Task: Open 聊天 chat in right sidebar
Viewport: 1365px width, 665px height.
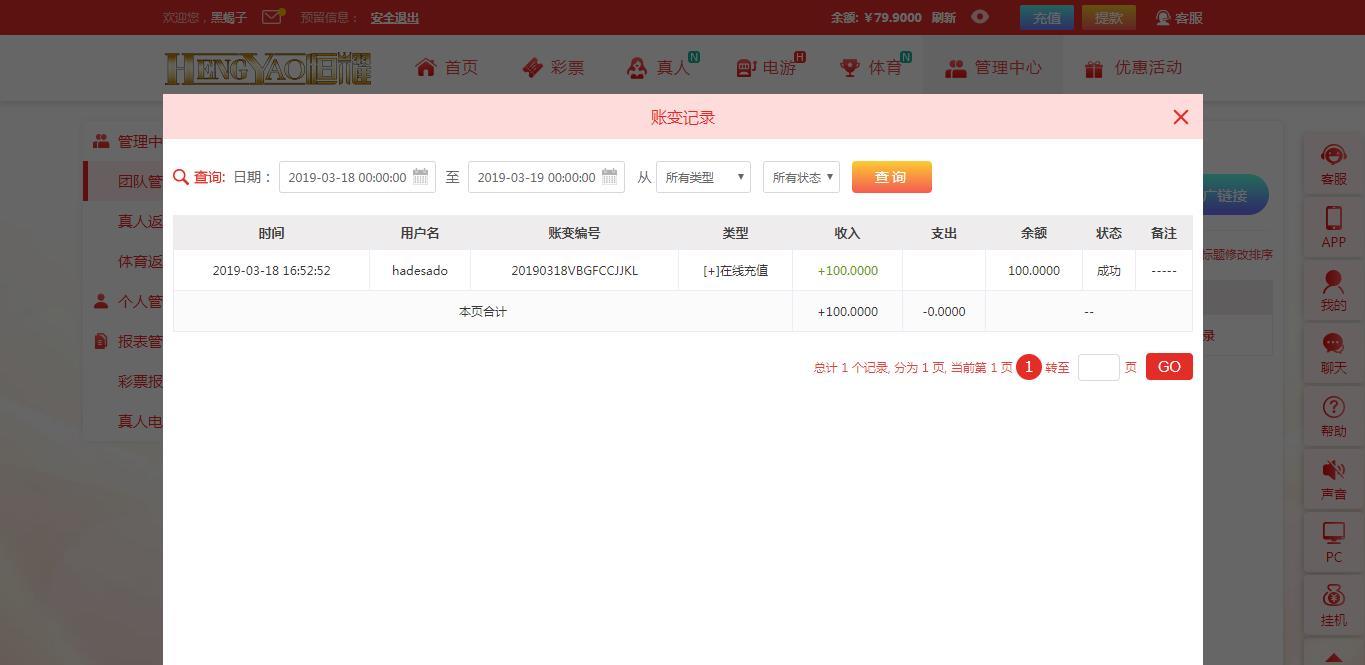Action: coord(1333,353)
